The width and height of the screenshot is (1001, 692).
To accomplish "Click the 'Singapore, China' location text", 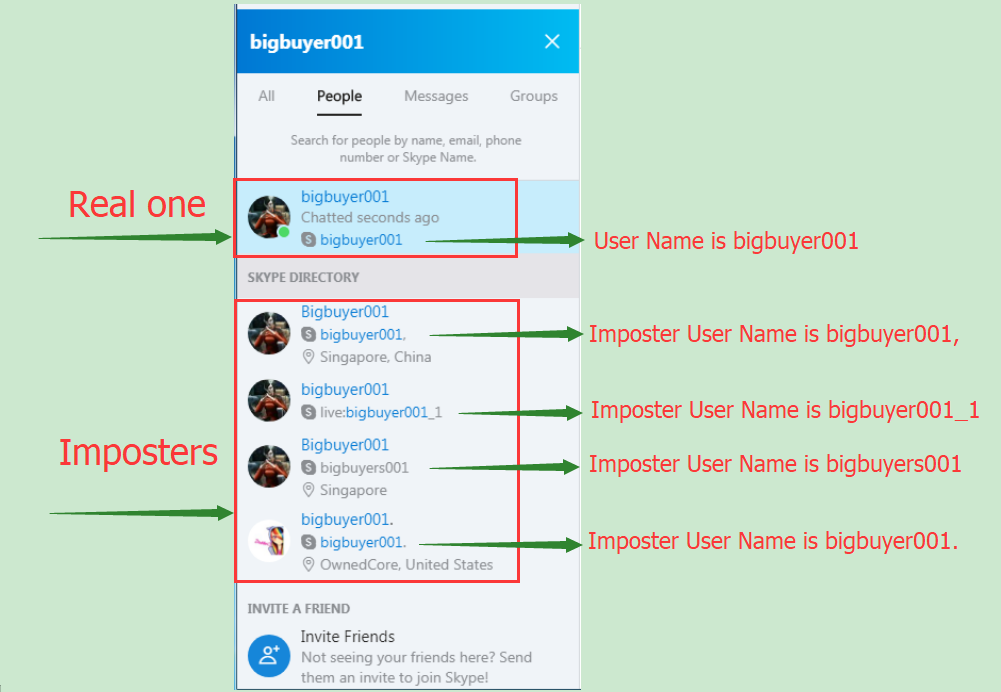I will click(x=375, y=357).
